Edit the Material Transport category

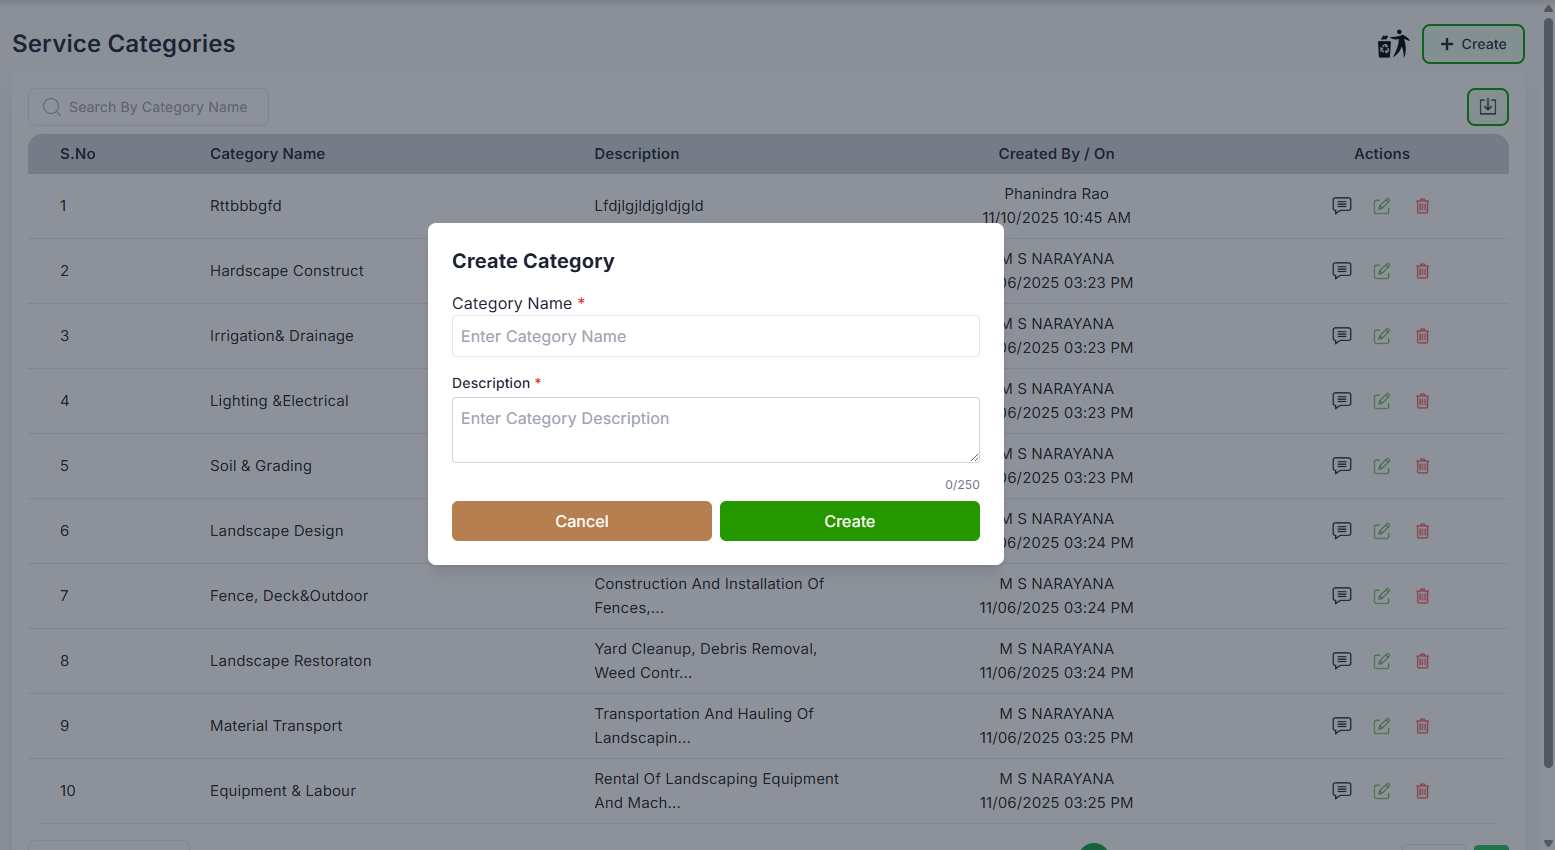tap(1382, 726)
